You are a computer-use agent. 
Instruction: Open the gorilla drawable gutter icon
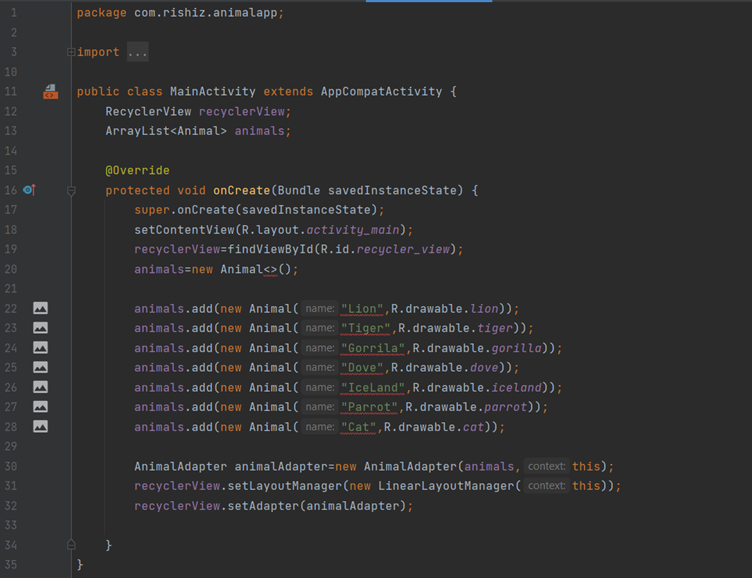[x=40, y=348]
